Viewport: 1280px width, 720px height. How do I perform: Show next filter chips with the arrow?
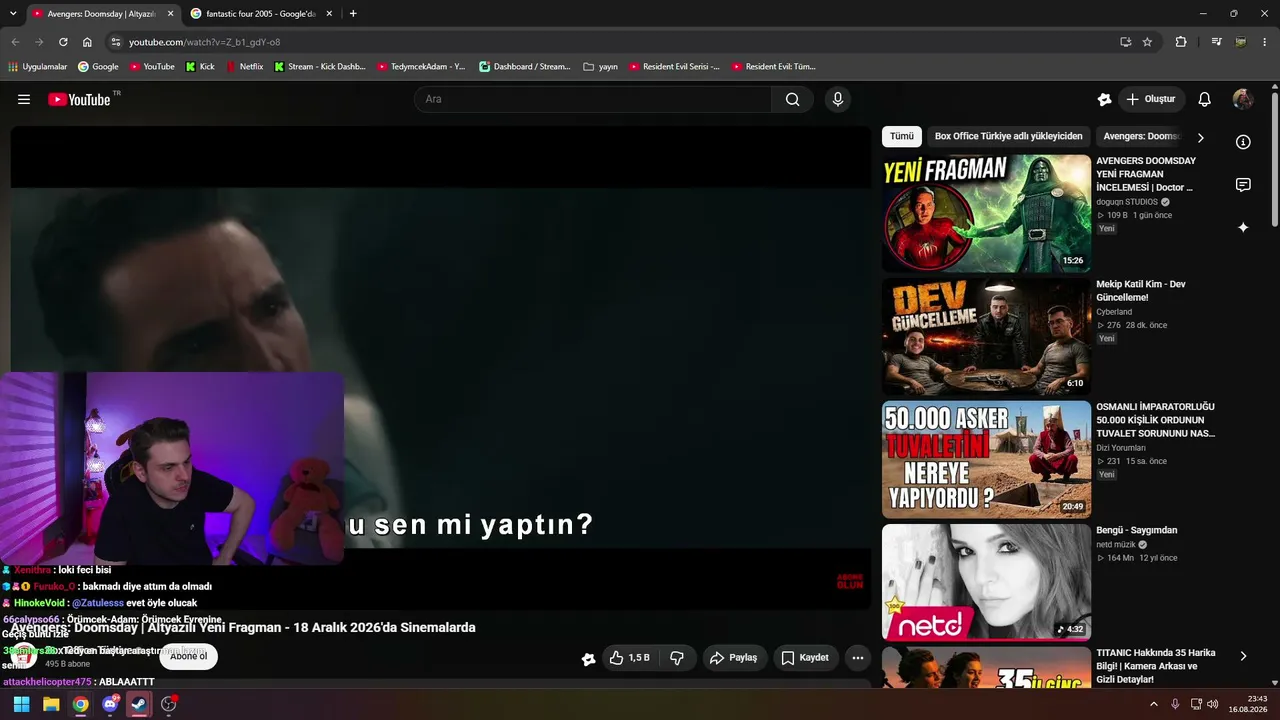point(1200,137)
